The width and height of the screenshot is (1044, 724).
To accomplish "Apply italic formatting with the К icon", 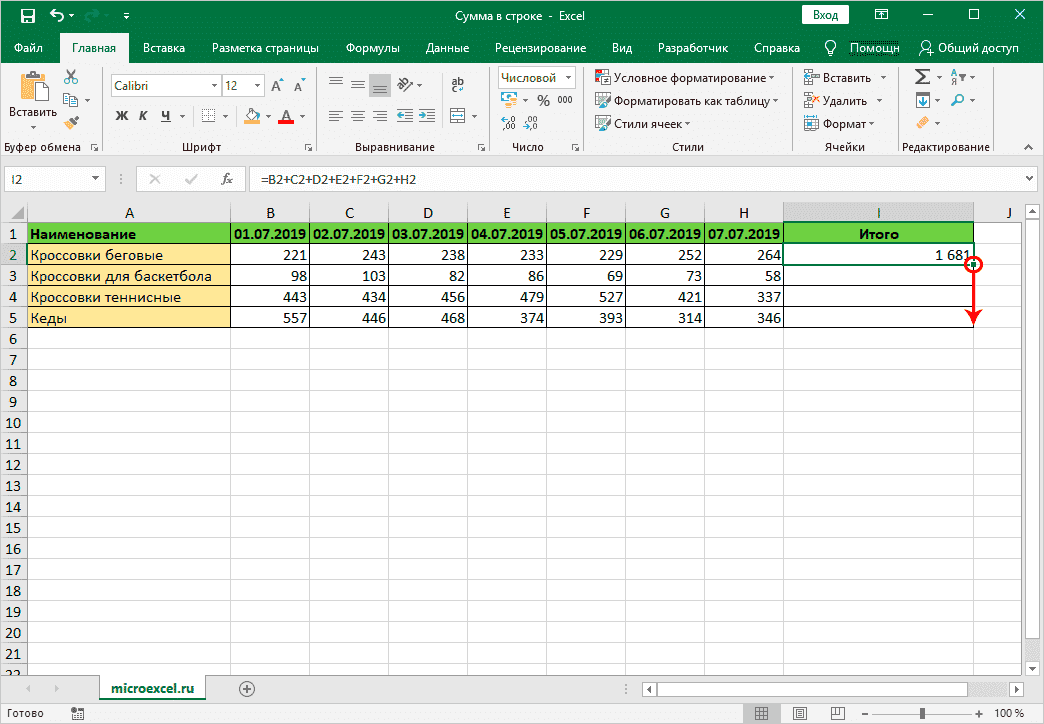I will tap(142, 116).
